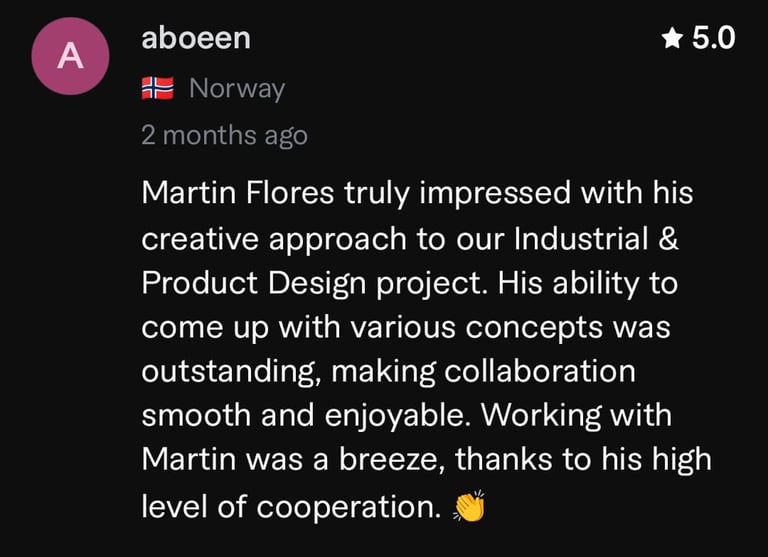
Task: Click the words thanks to his high
Action: point(583,460)
